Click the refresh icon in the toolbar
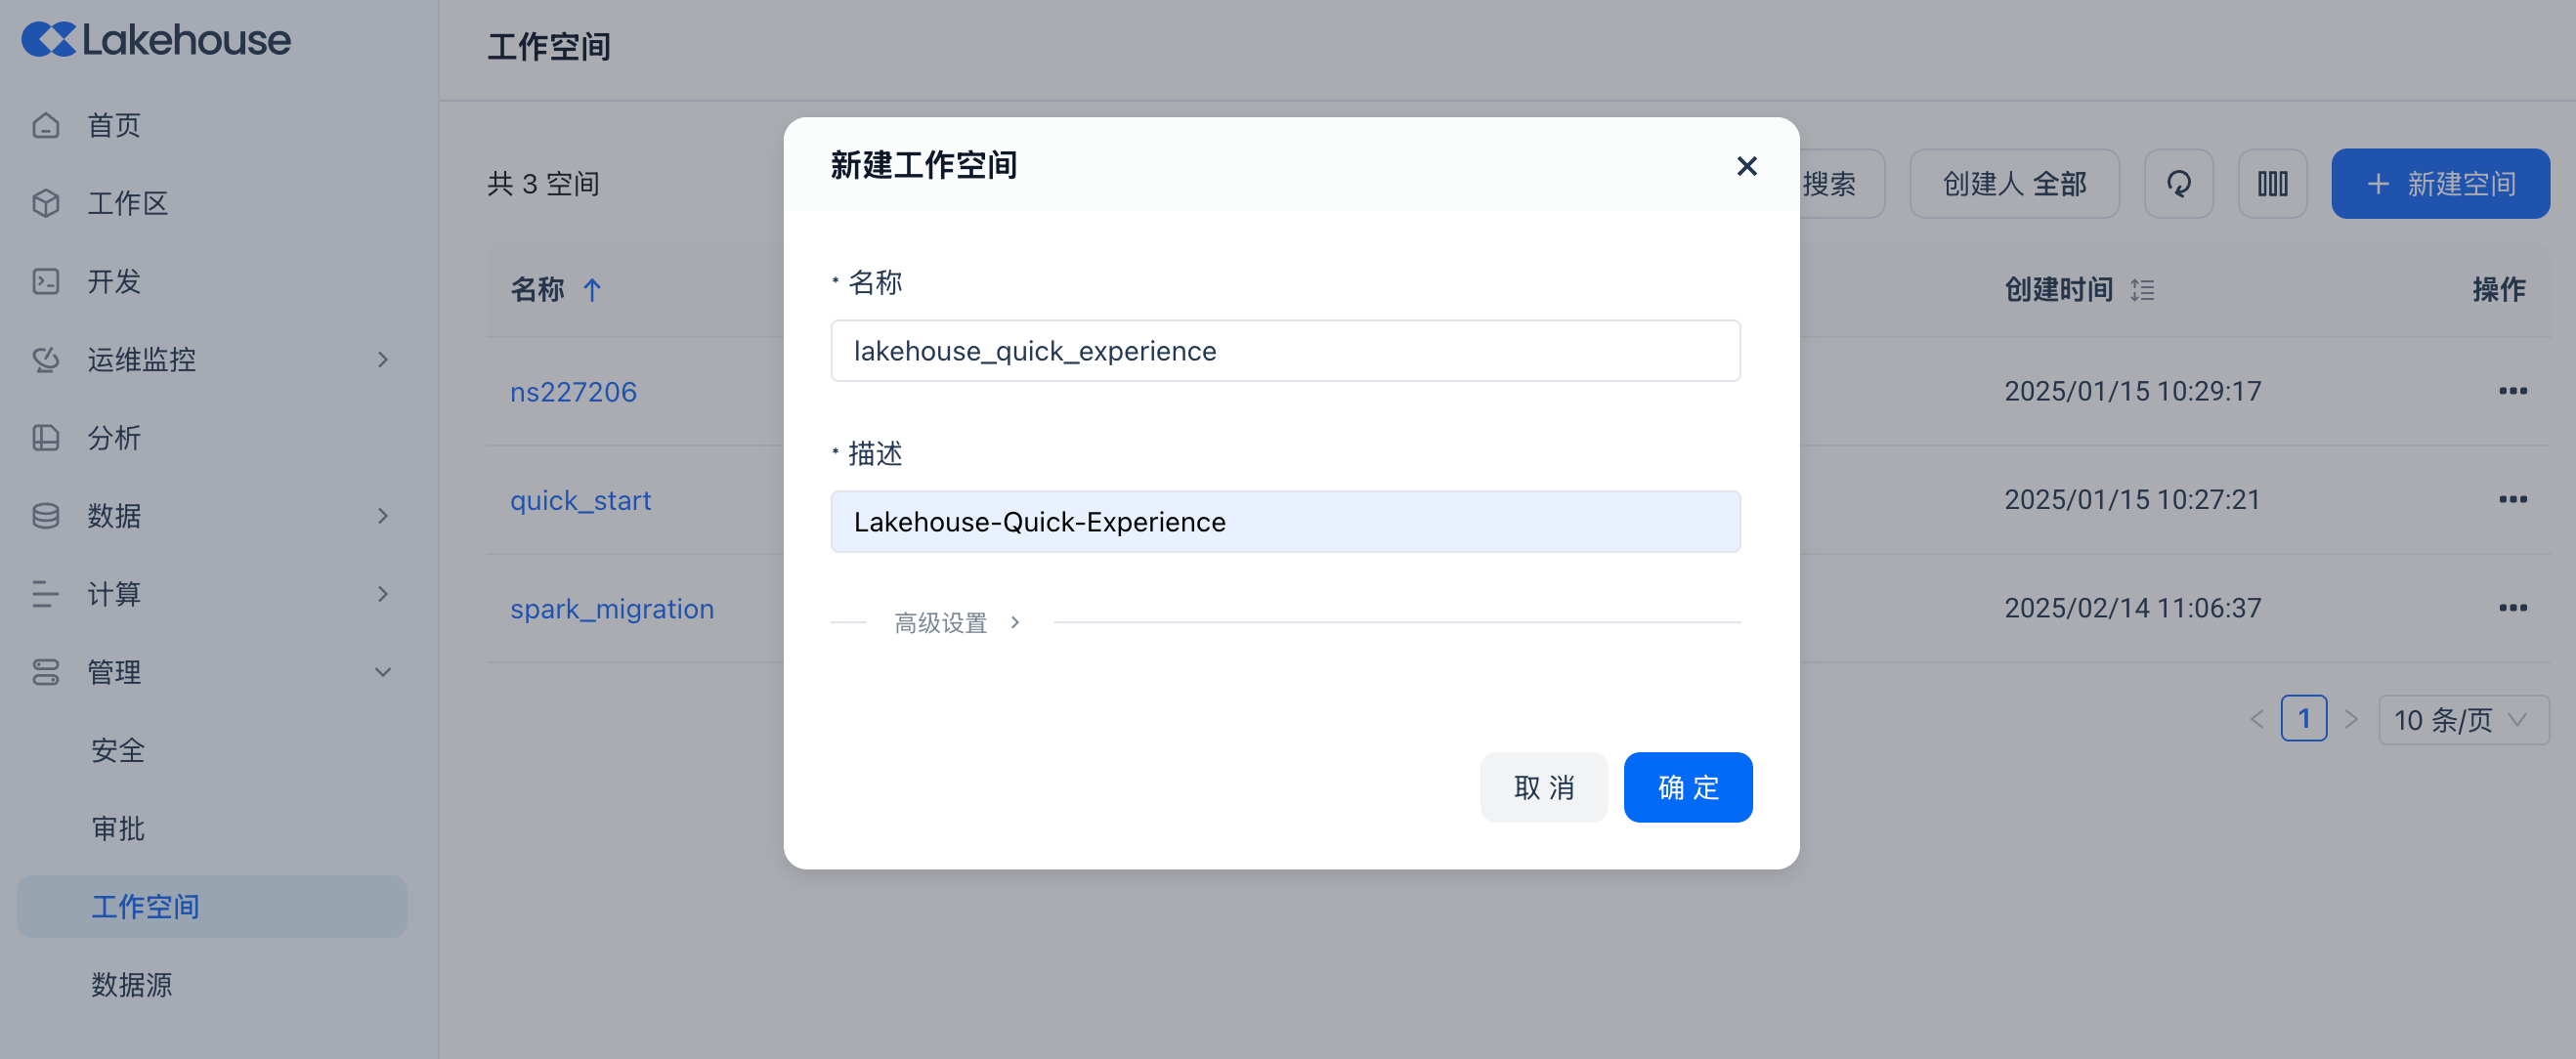This screenshot has height=1059, width=2576. click(x=2178, y=184)
